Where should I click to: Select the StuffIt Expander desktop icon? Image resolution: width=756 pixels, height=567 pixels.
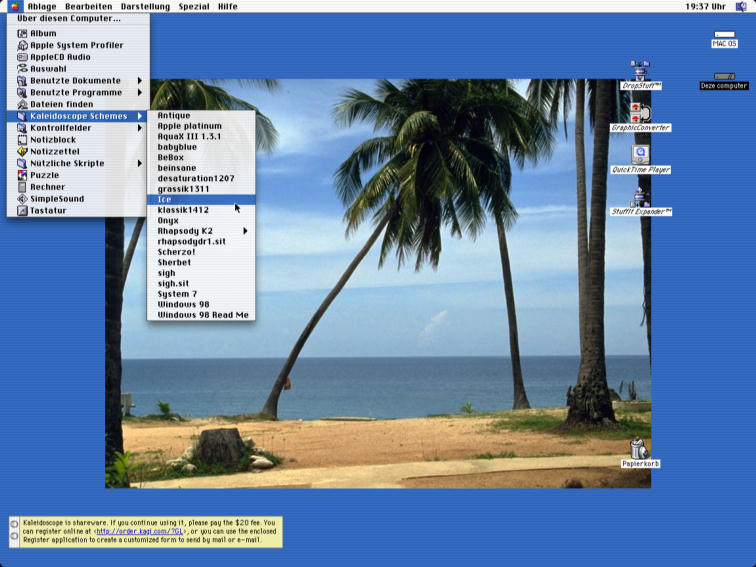point(640,197)
